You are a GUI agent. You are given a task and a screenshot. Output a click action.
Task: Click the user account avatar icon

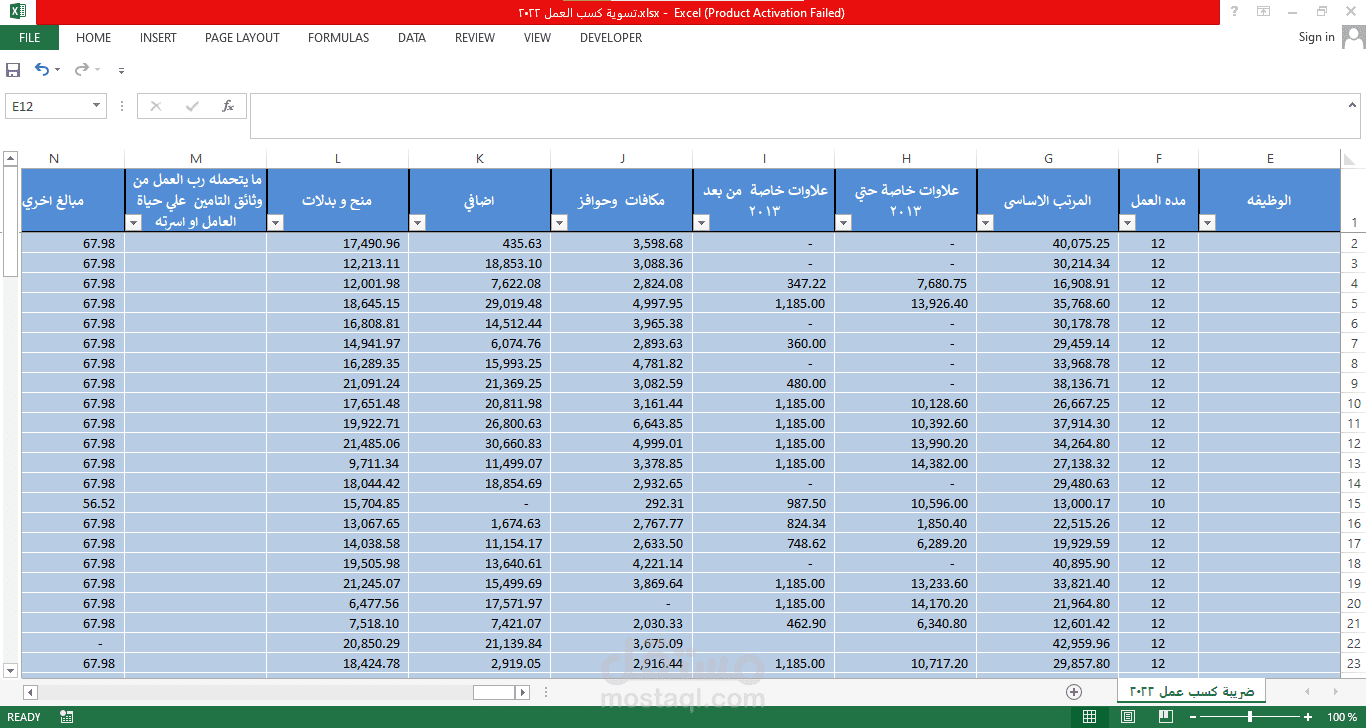click(1353, 38)
